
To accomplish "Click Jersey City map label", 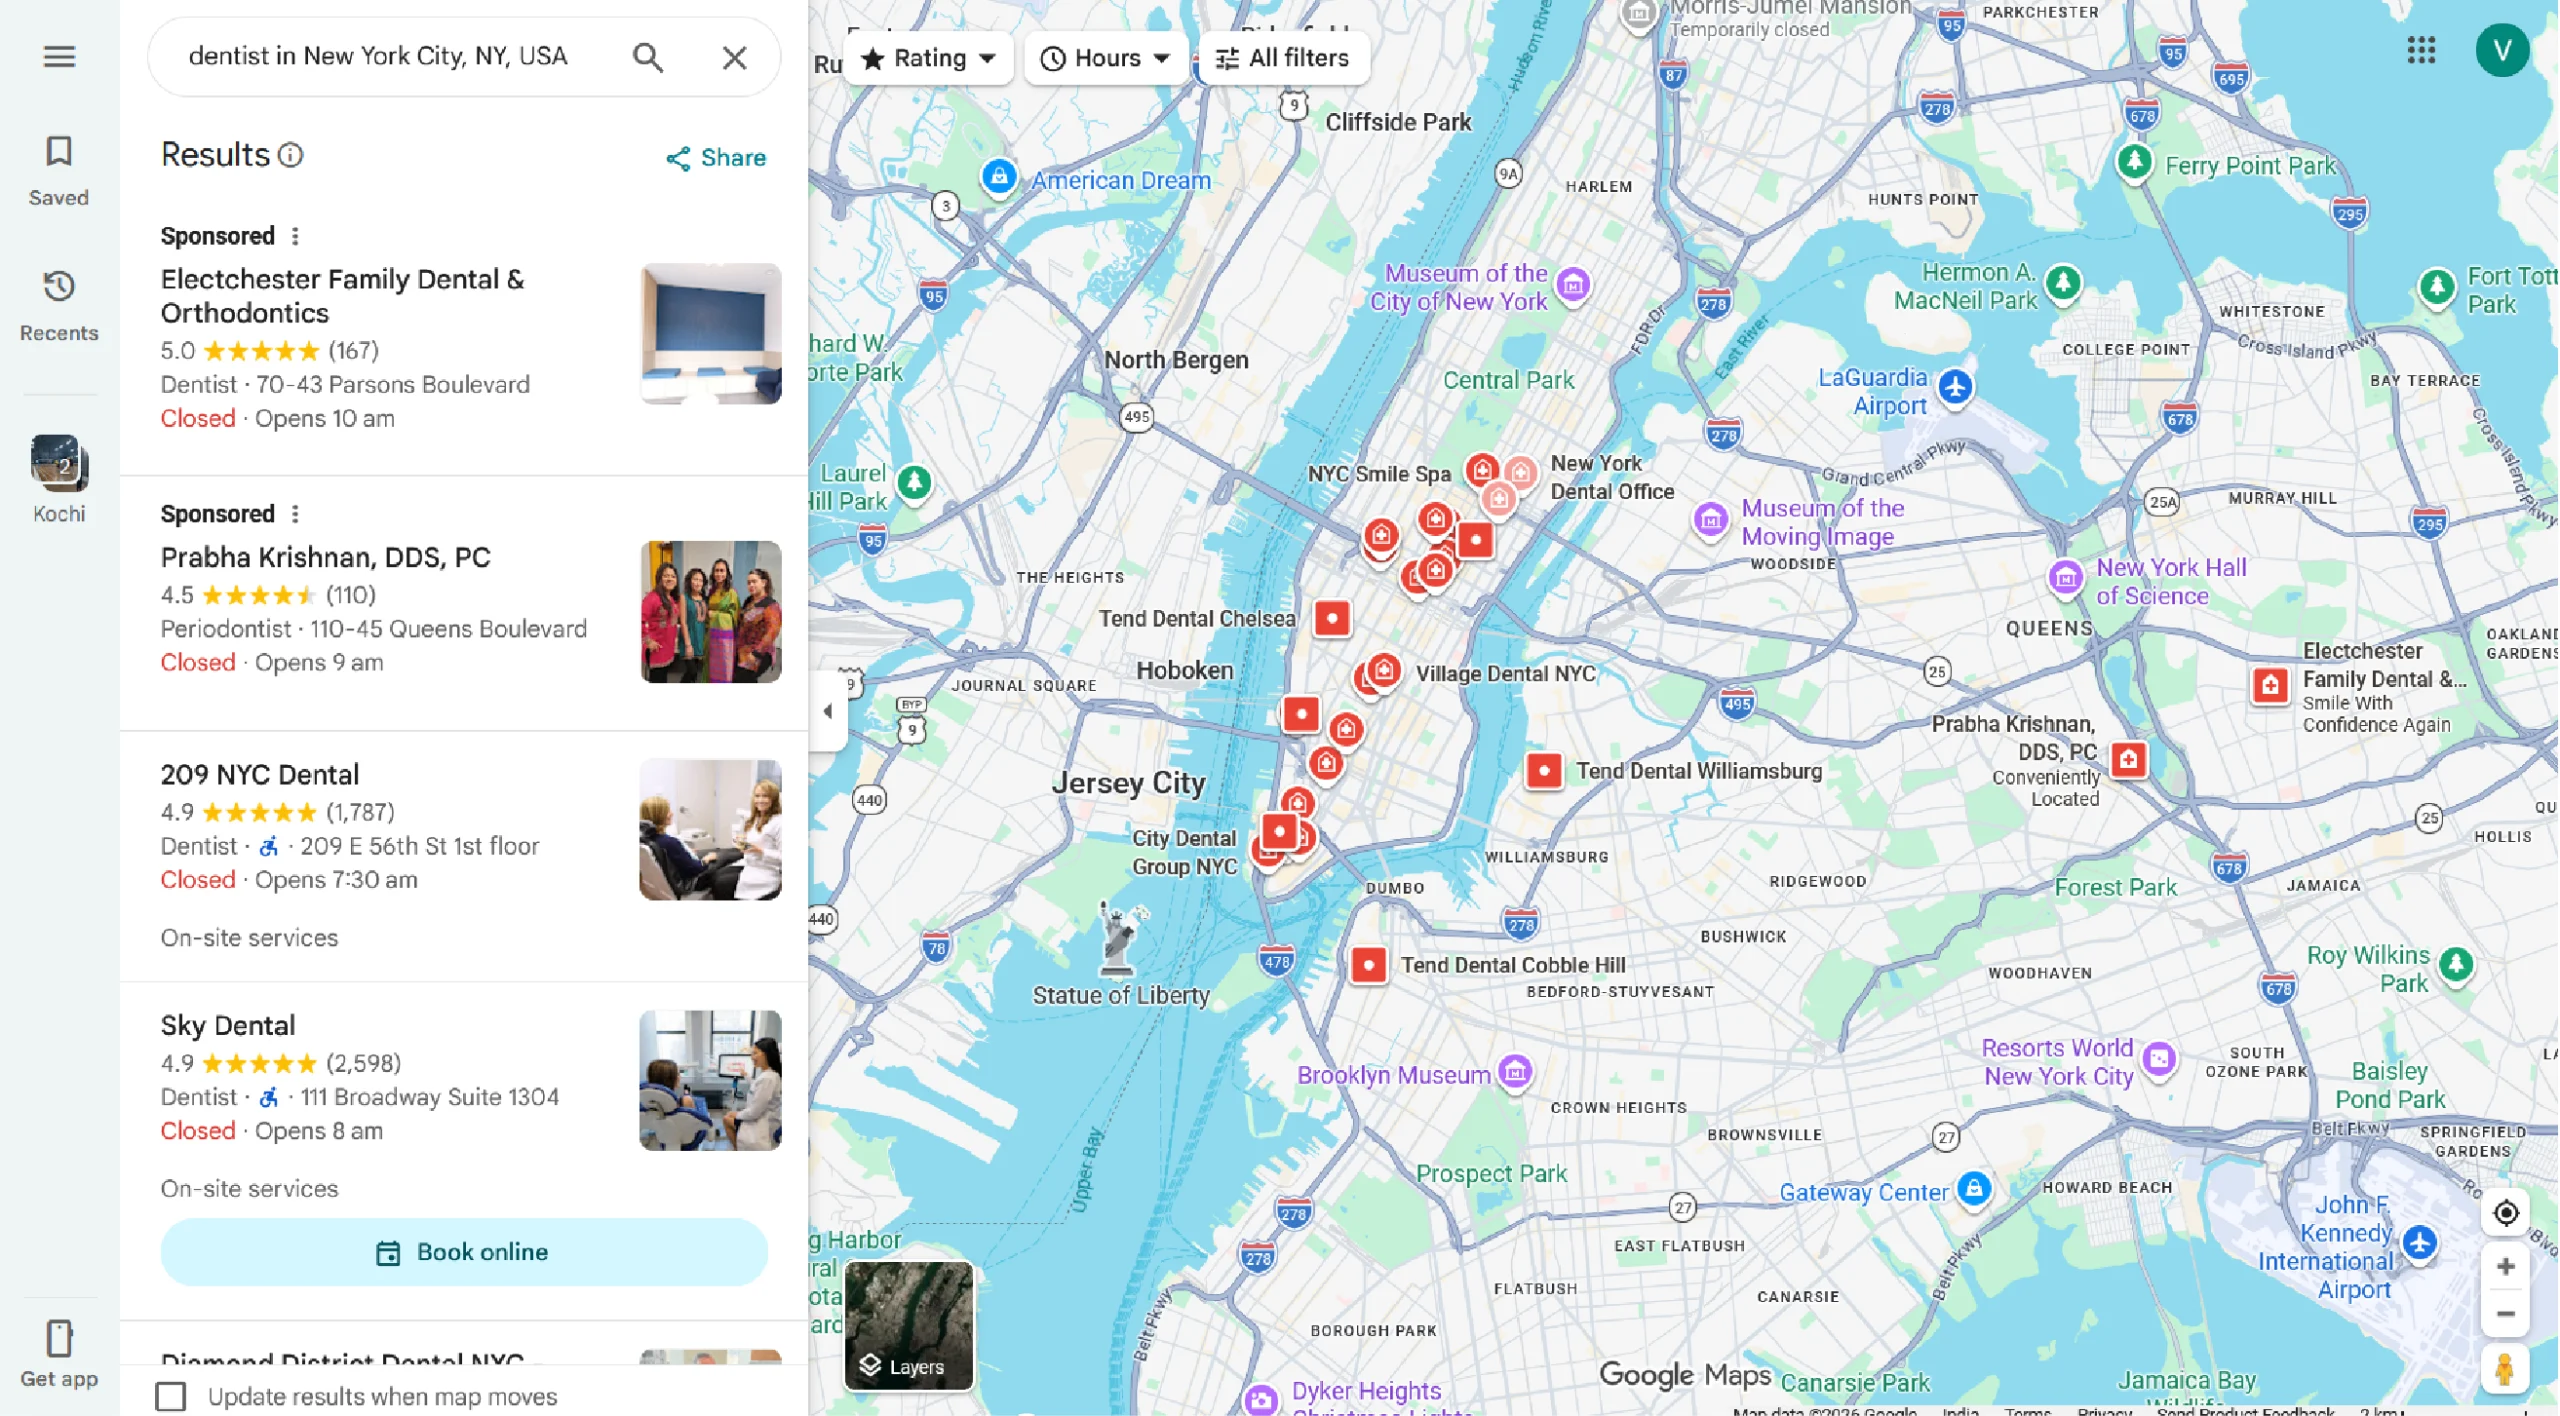I will click(x=1128, y=783).
